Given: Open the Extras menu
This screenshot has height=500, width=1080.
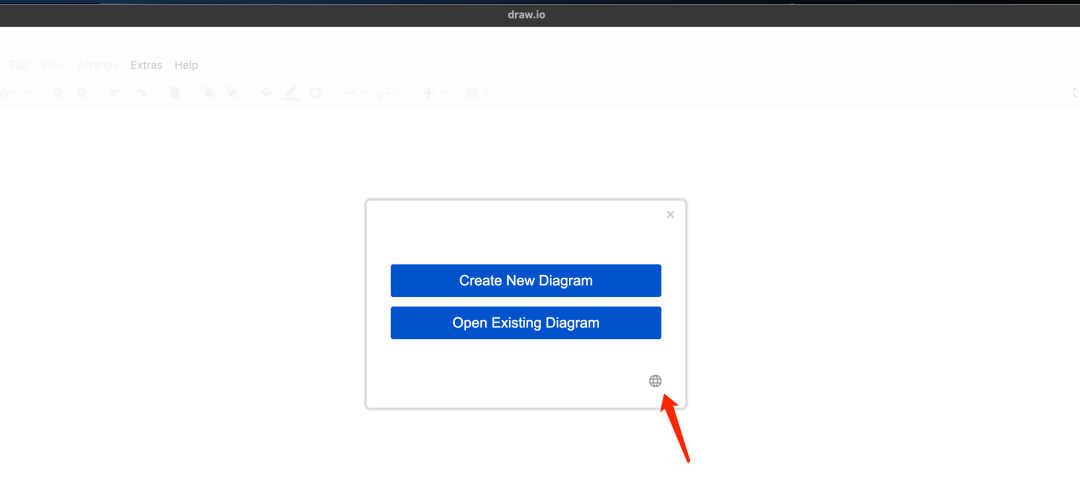Looking at the screenshot, I should tap(146, 65).
